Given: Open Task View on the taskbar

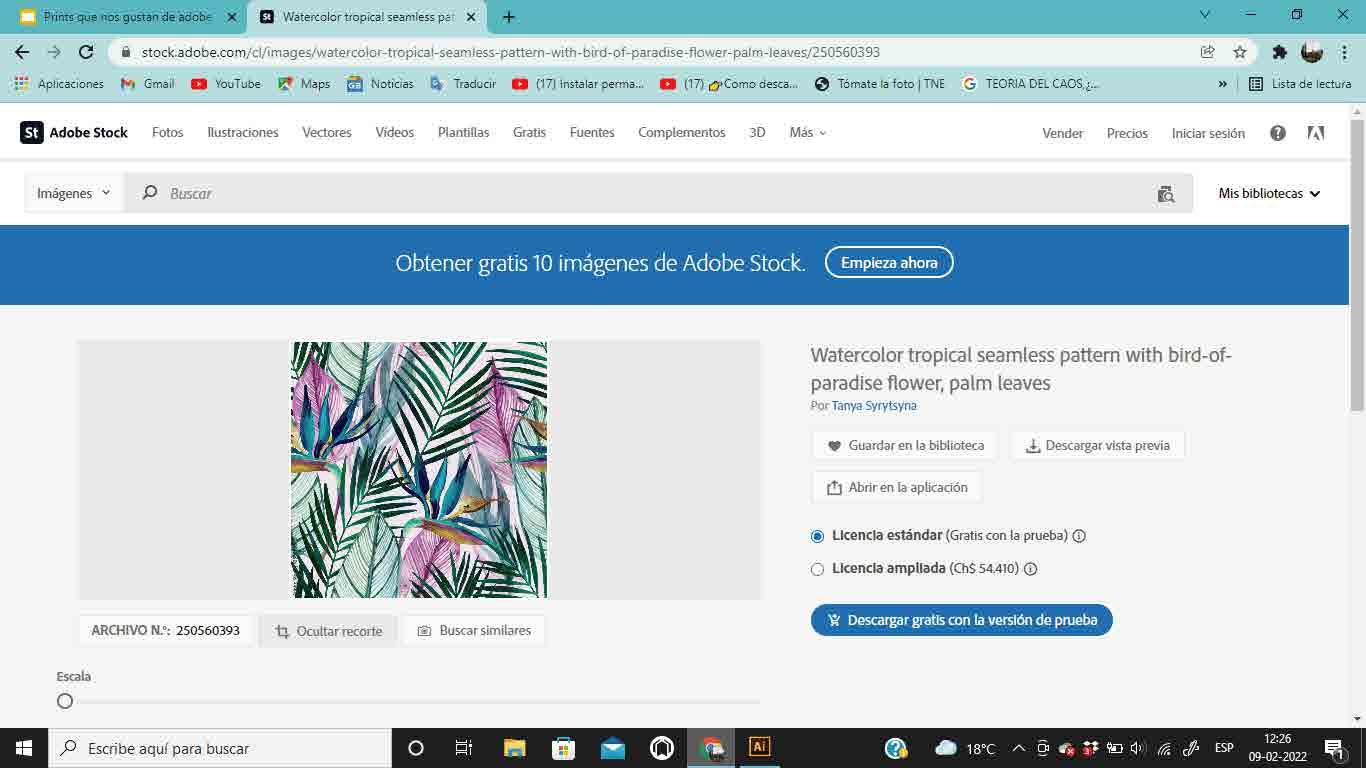Looking at the screenshot, I should coord(464,748).
